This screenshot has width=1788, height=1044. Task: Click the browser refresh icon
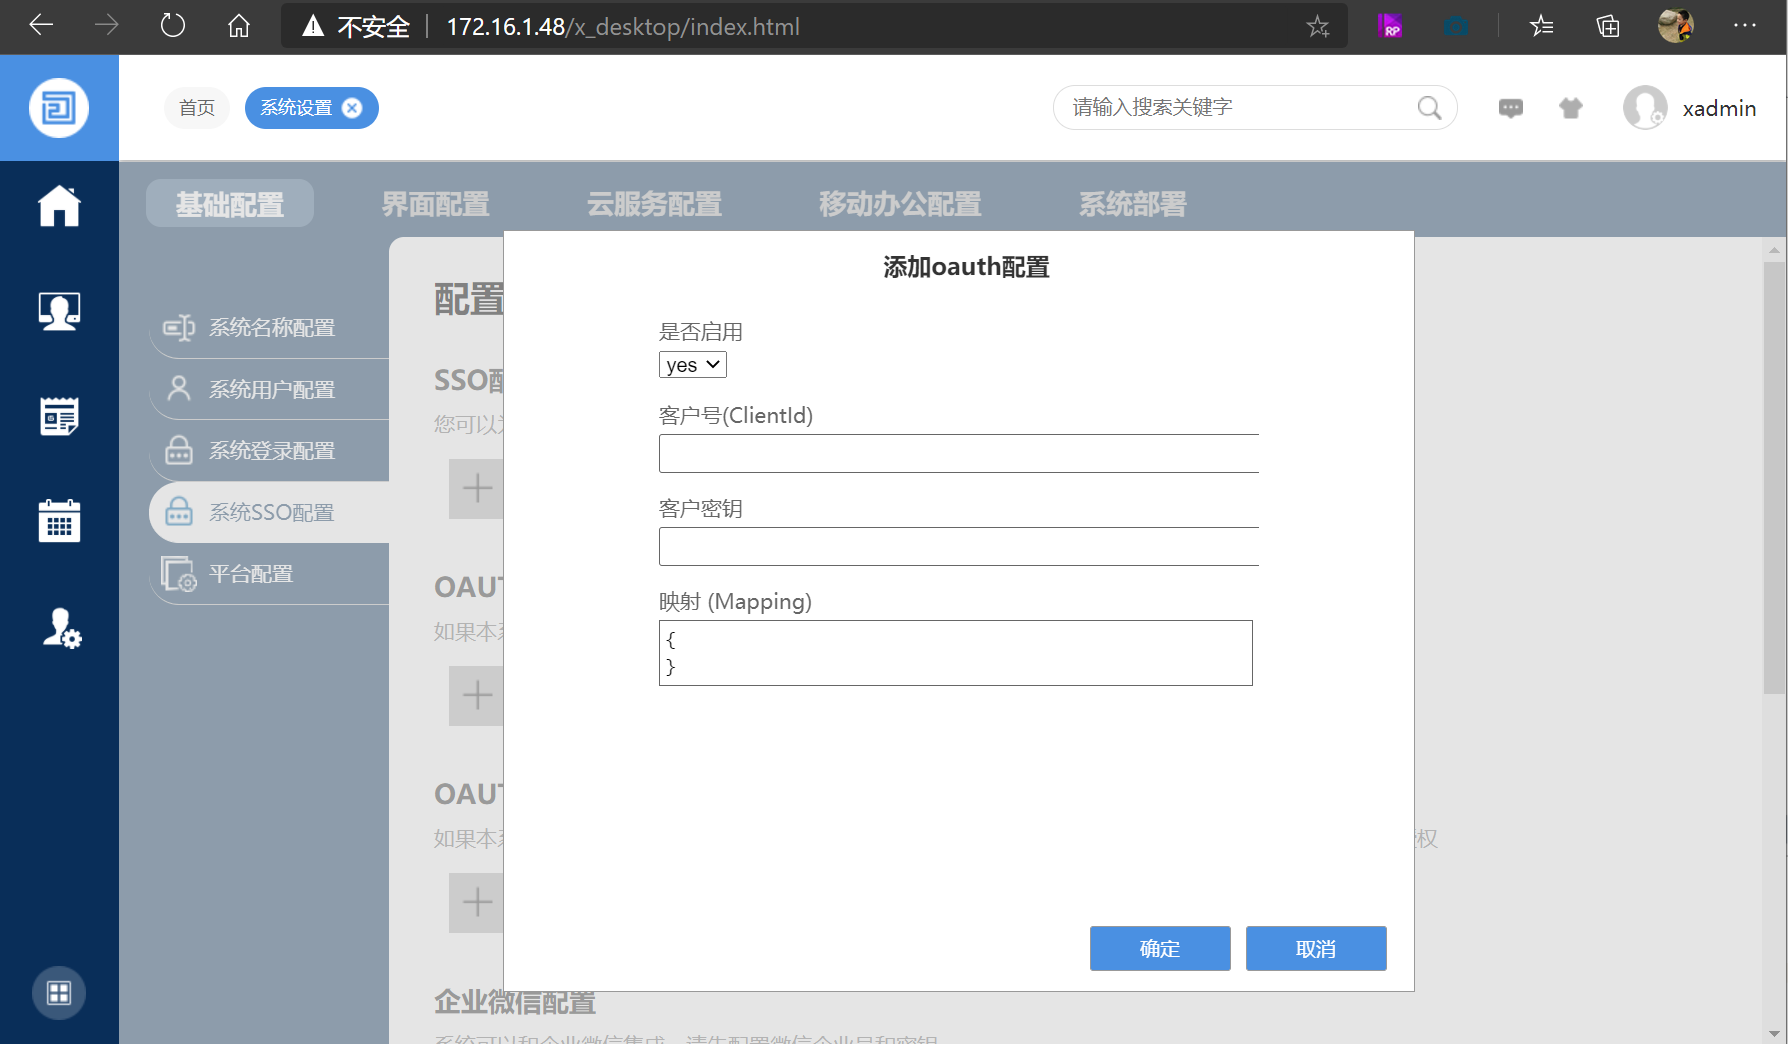(x=173, y=26)
